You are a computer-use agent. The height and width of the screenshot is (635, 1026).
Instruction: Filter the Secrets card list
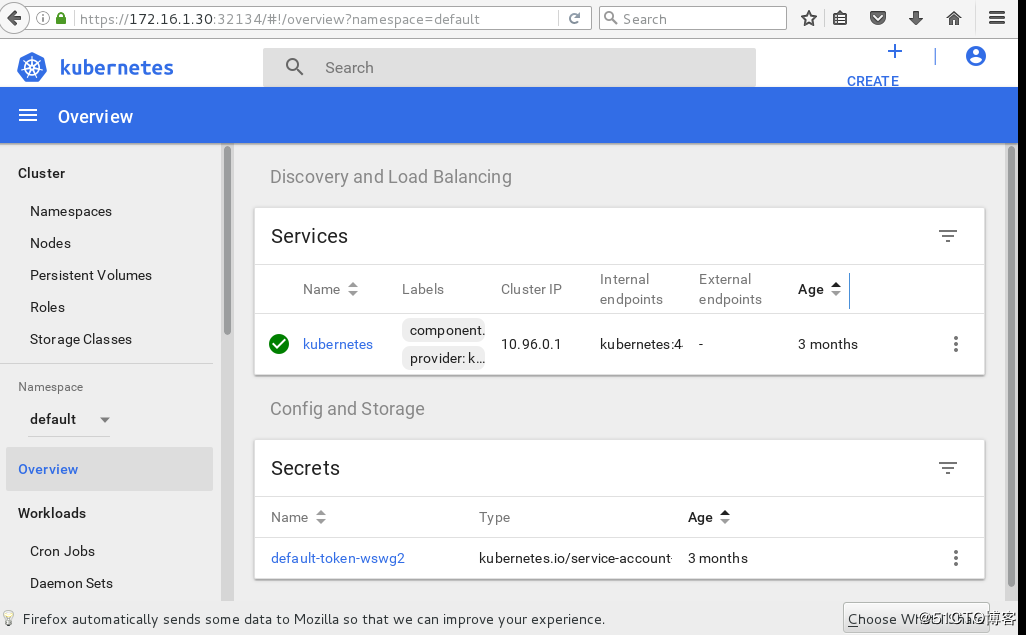coord(947,467)
